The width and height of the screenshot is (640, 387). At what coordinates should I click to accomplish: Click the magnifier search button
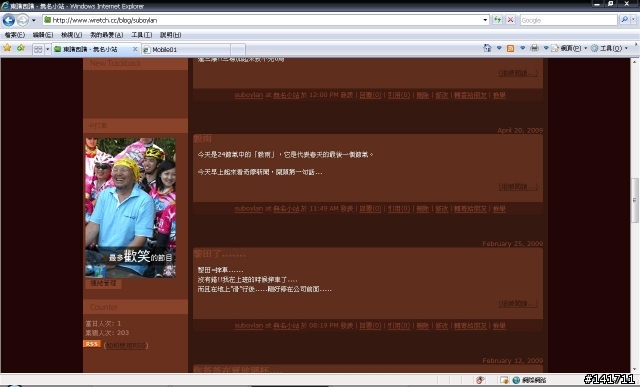[x=624, y=20]
